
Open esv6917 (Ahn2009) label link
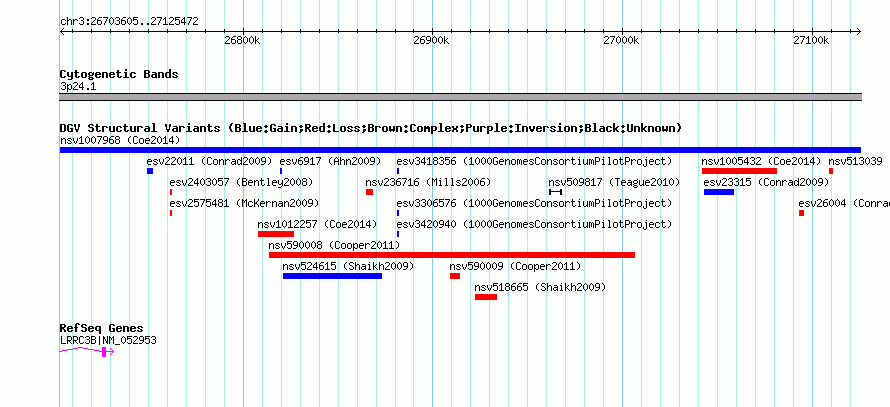coord(330,161)
